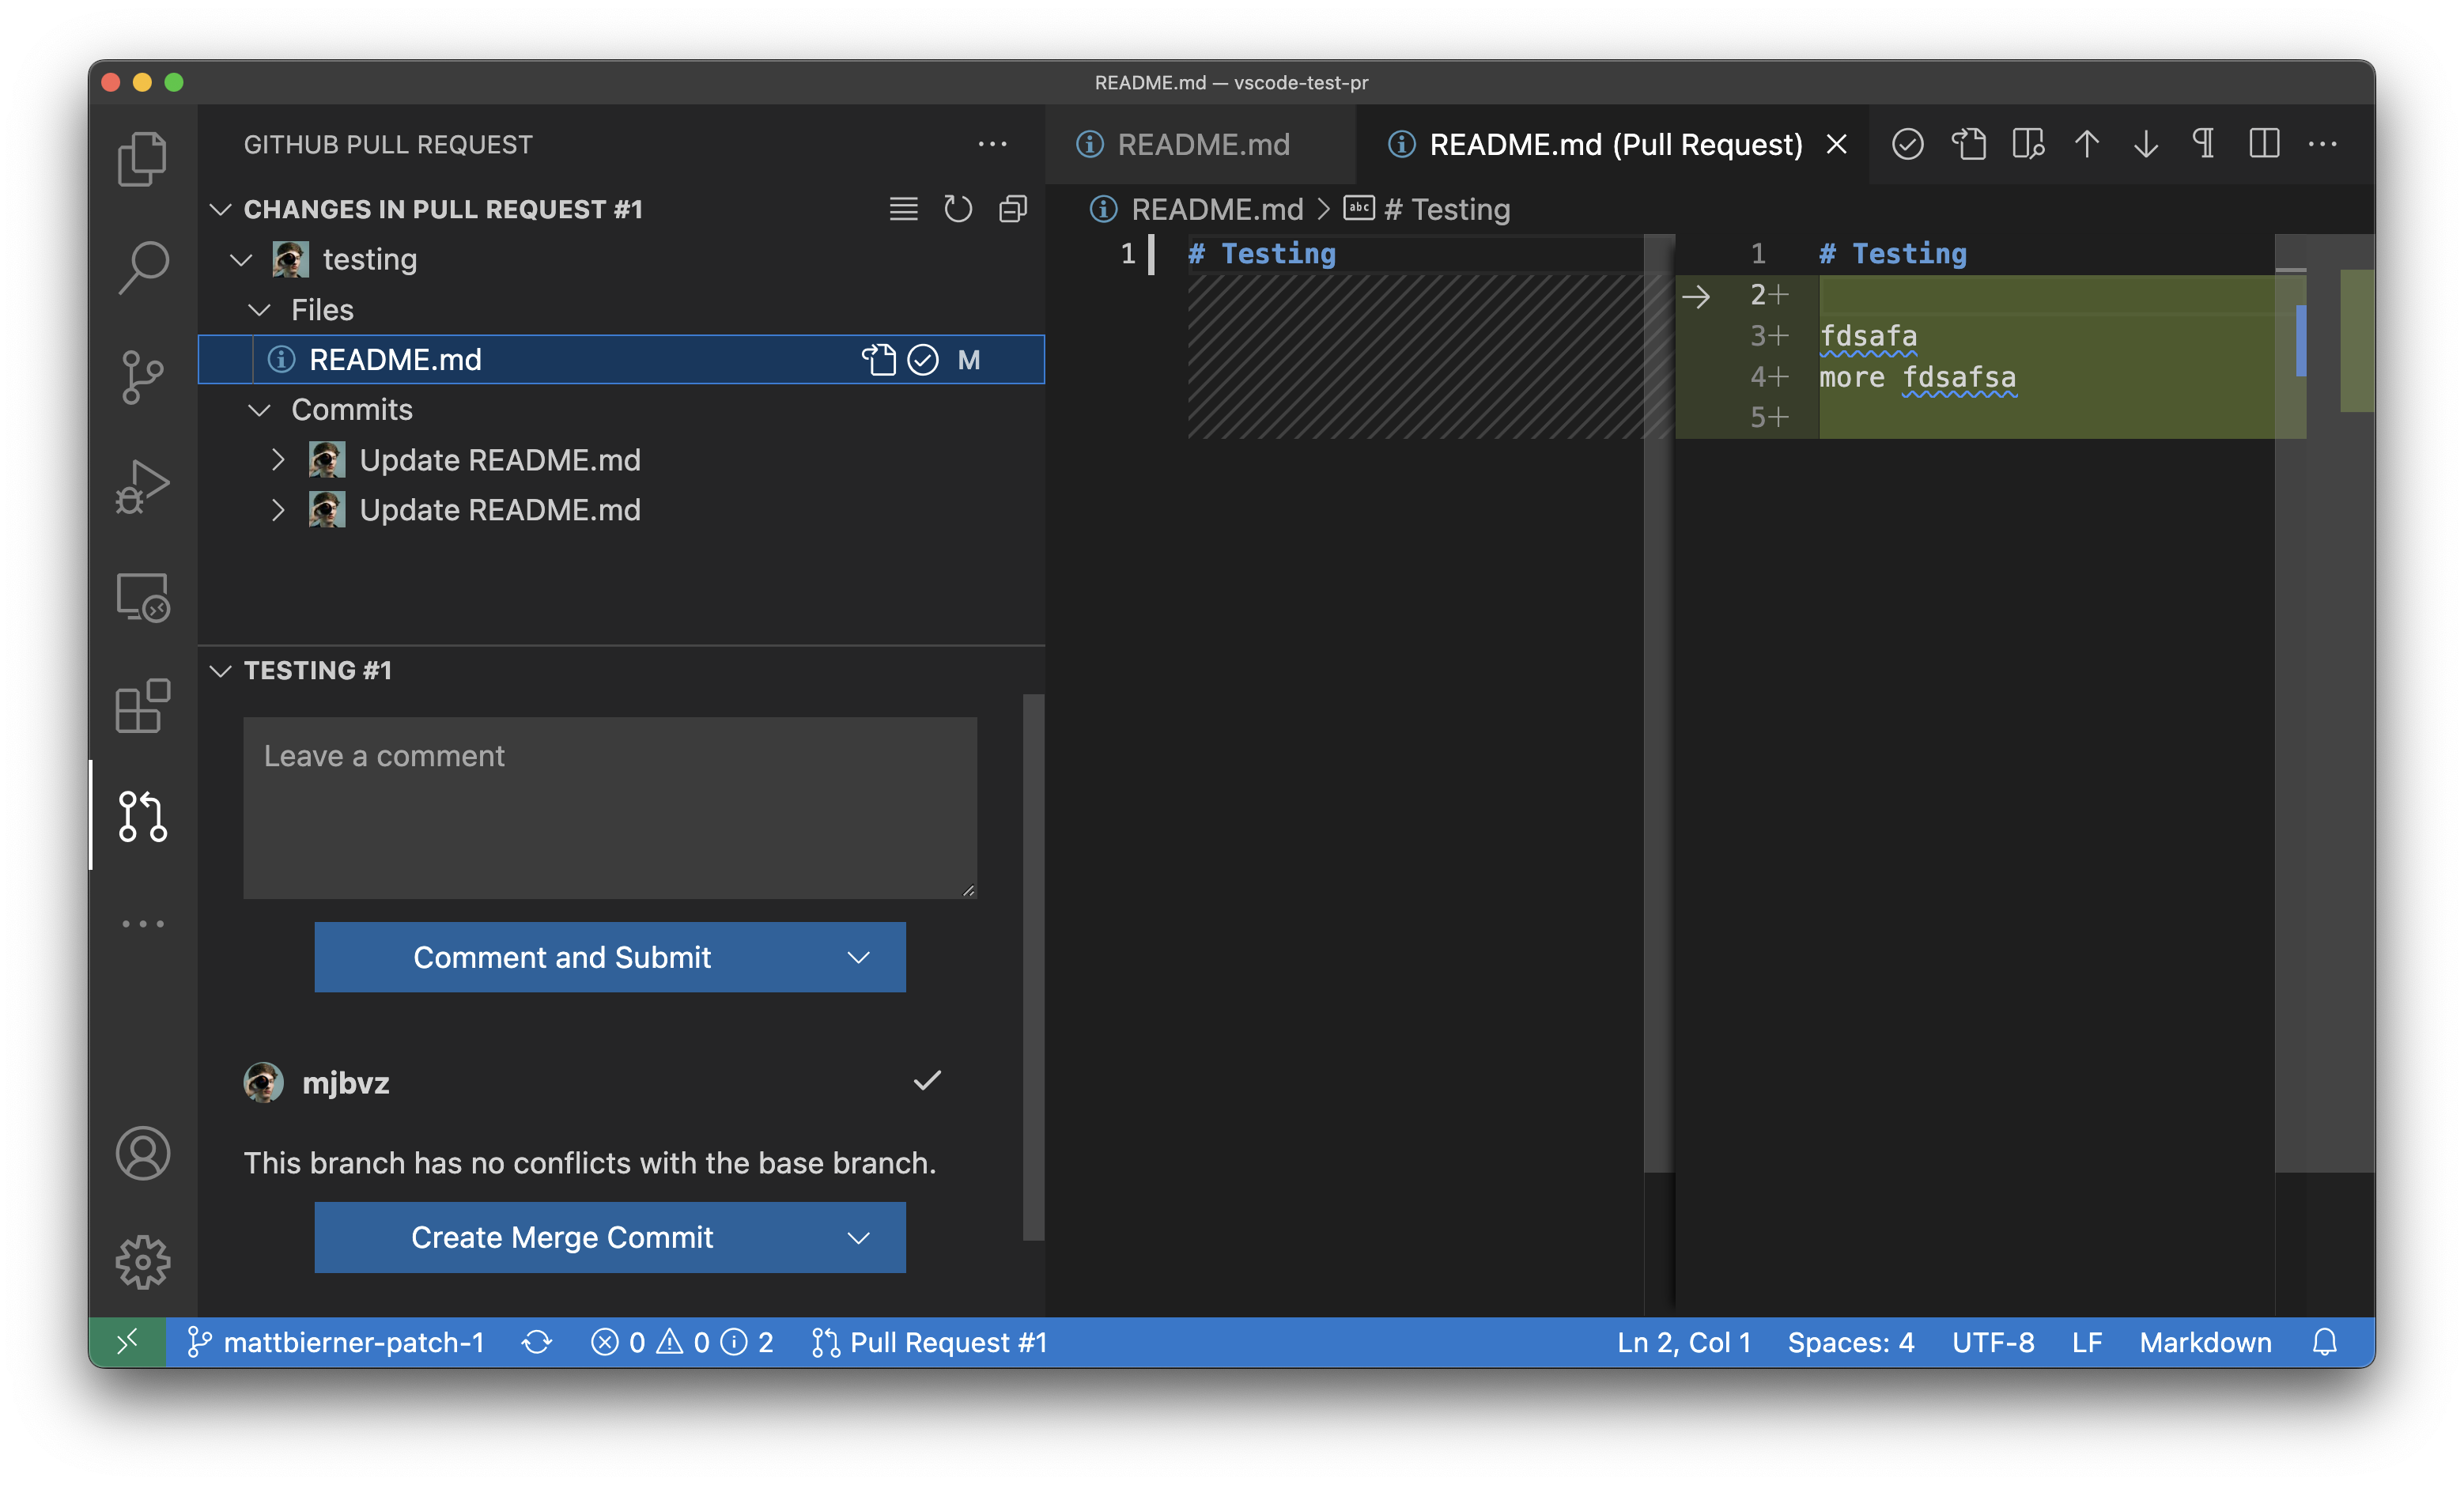Open the Remote Explorer icon in the sidebar
This screenshot has height=1485, width=2464.
click(x=142, y=597)
